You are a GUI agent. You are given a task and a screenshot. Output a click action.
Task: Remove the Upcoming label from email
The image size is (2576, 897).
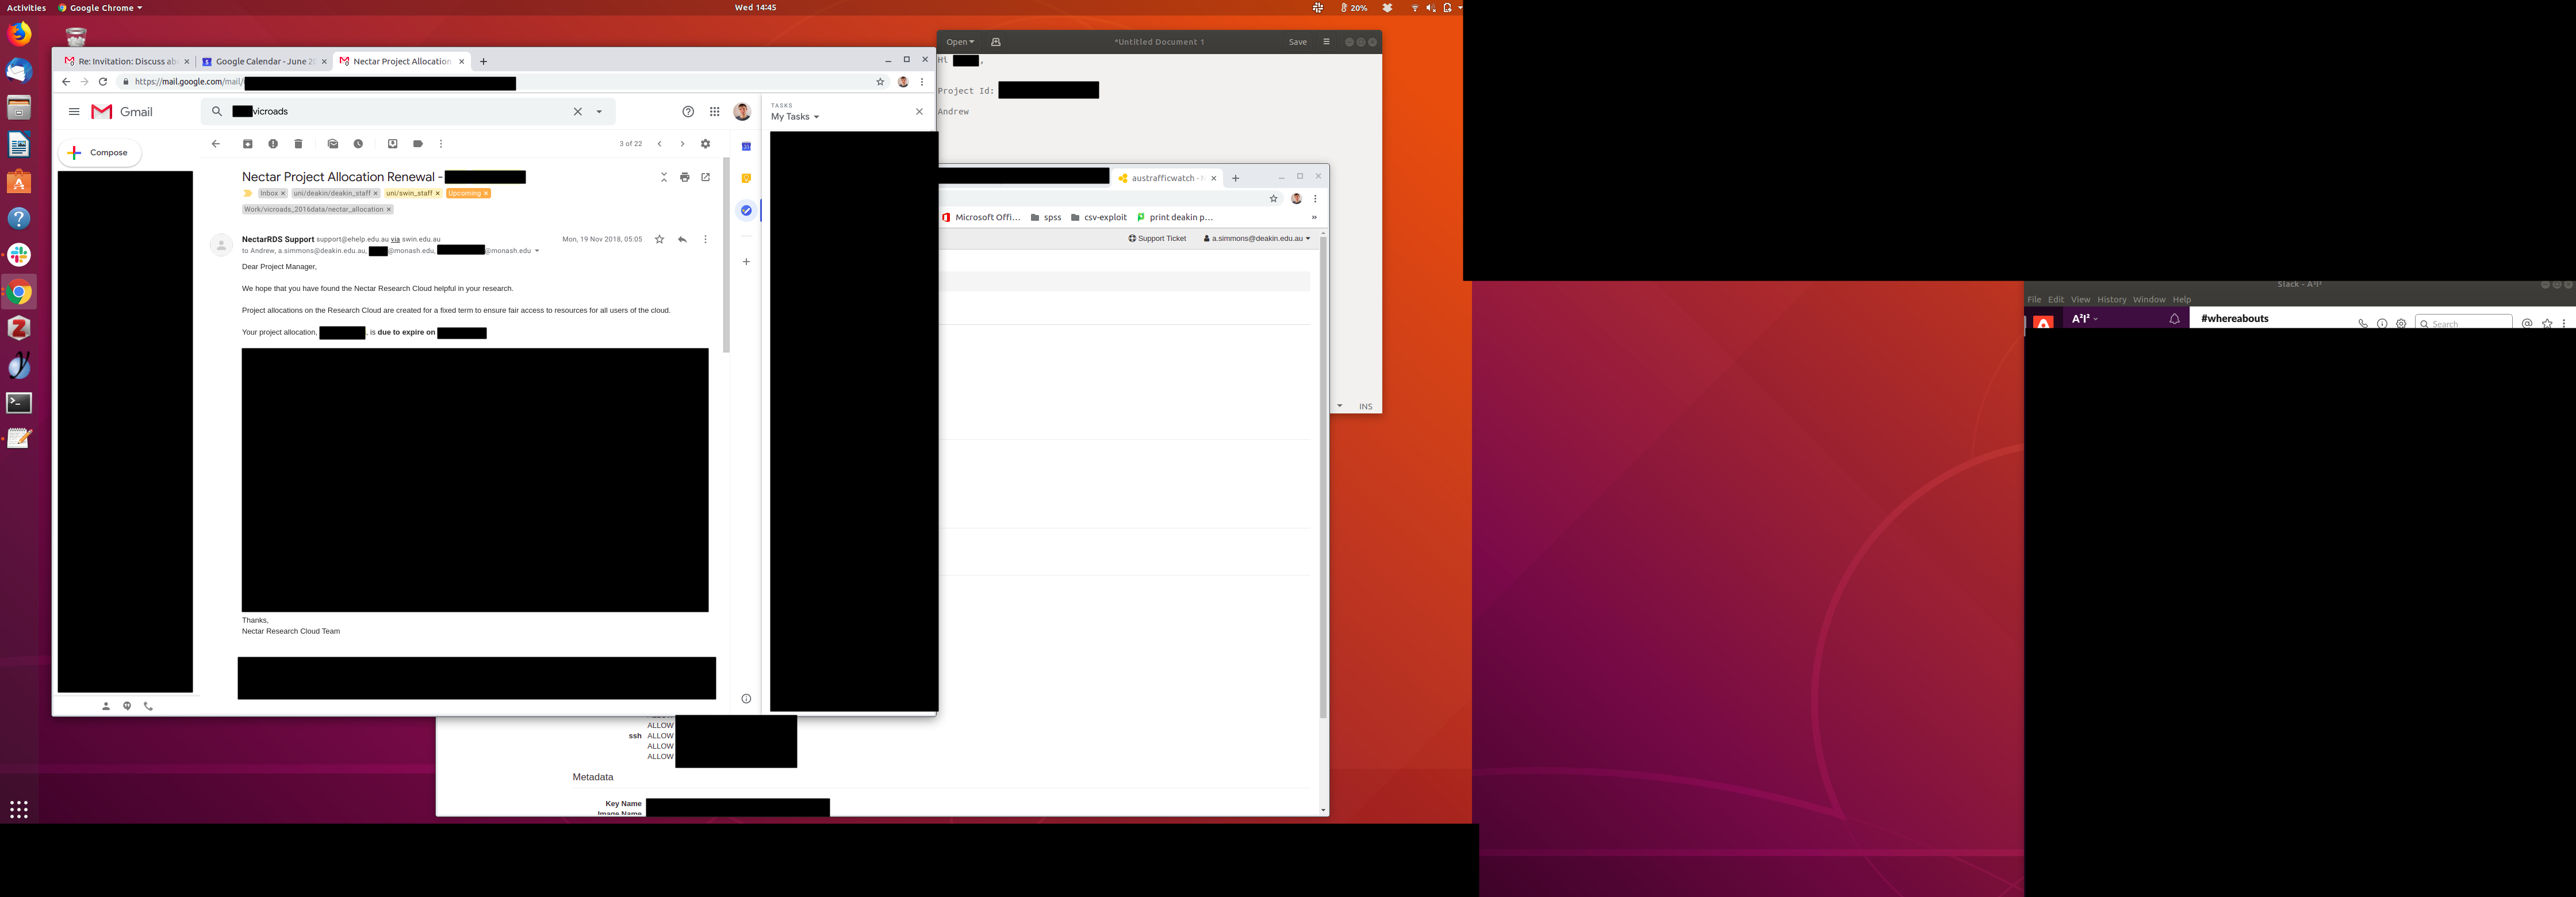pos(486,194)
